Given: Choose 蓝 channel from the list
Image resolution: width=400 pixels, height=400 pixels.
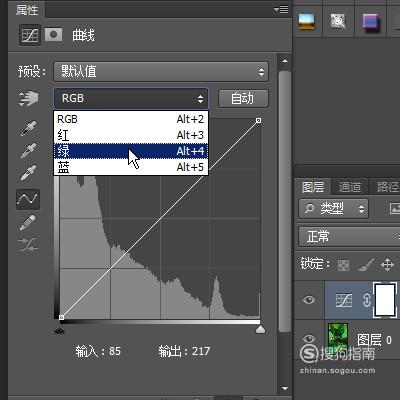Looking at the screenshot, I should pyautogui.click(x=131, y=167).
